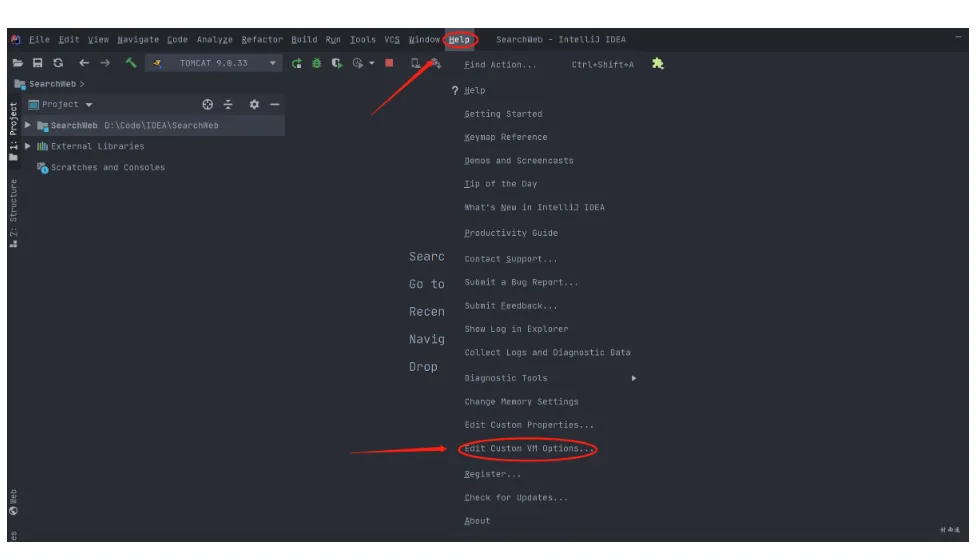Screen dimensions: 976x560
Task: Open the Code menu
Action: pos(177,39)
